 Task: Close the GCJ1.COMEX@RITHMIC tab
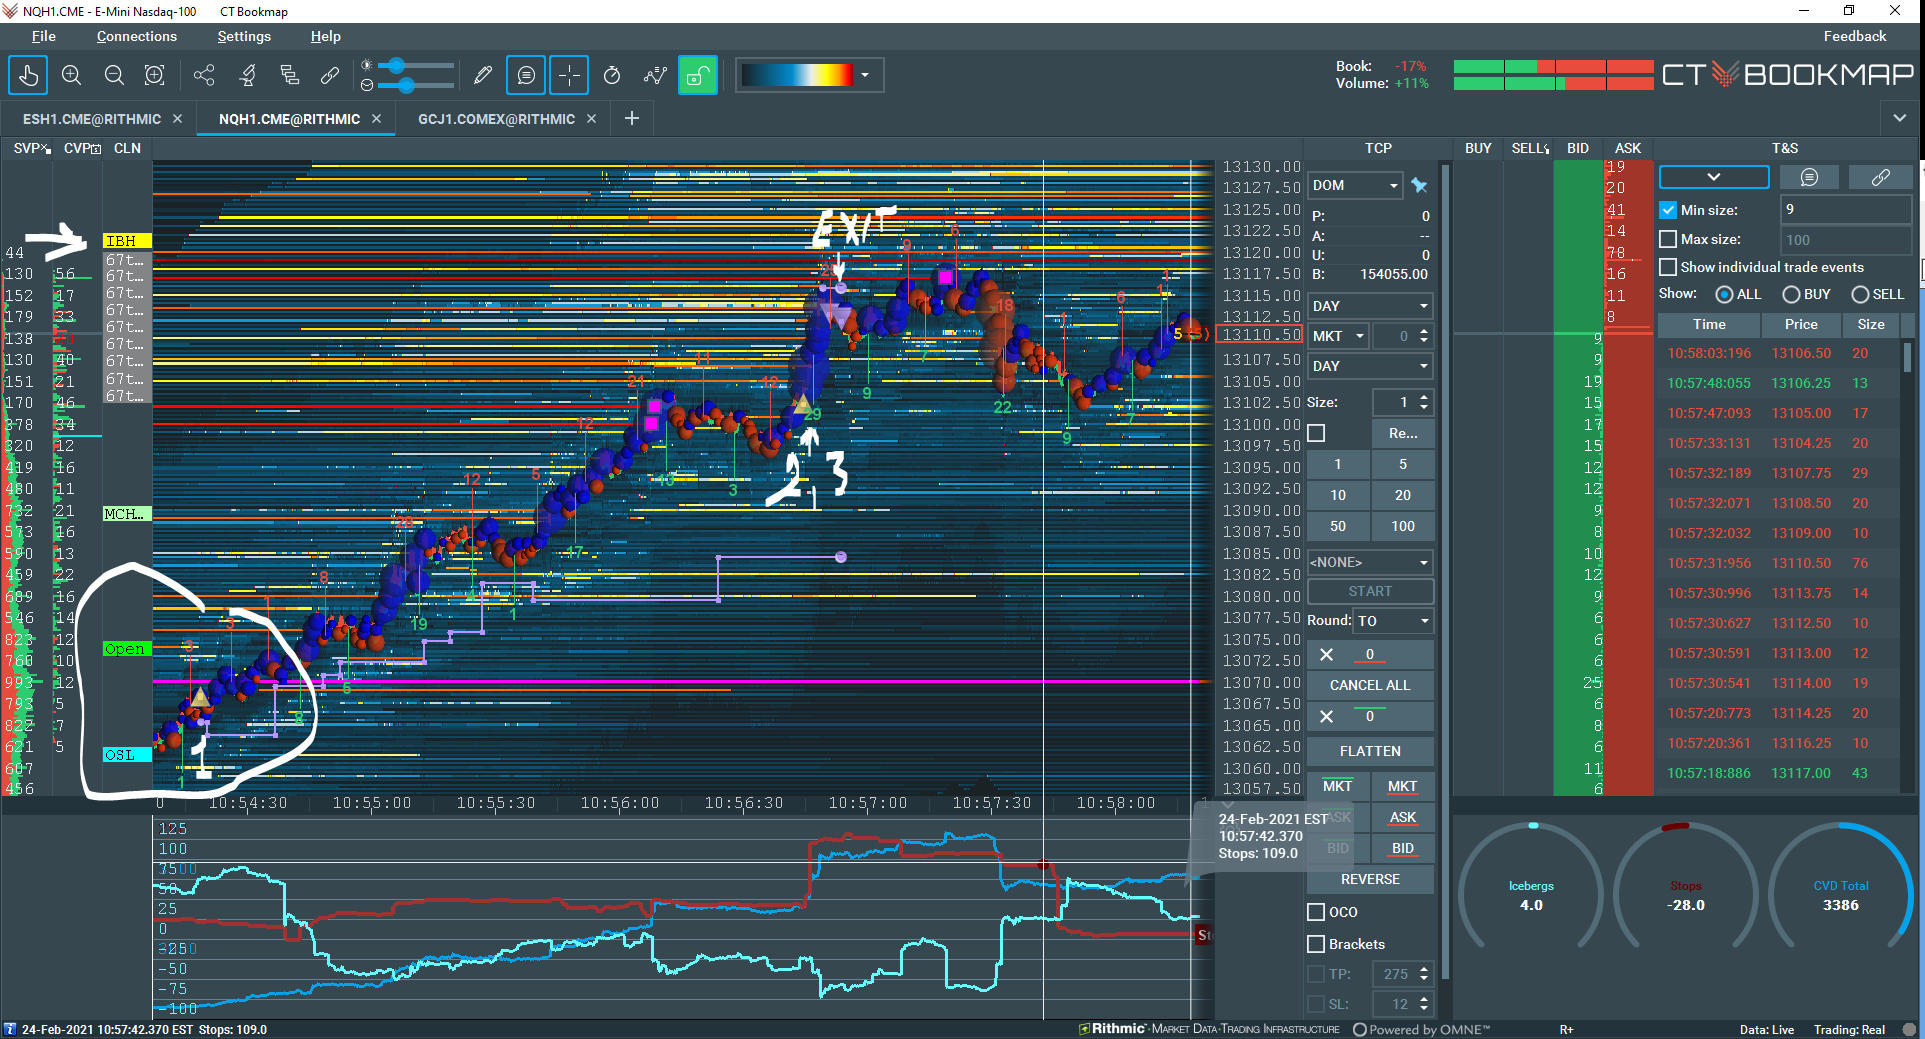pyautogui.click(x=591, y=118)
